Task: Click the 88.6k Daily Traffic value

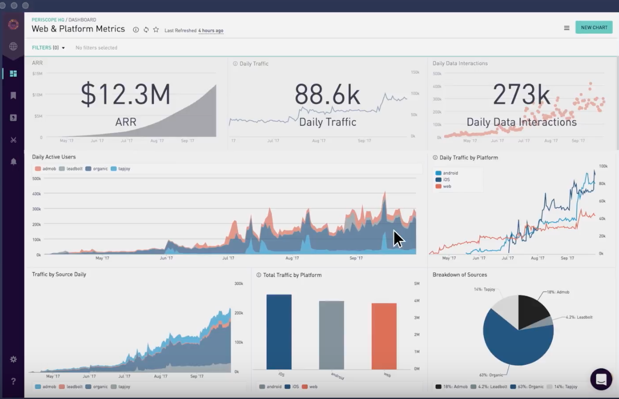Action: pos(327,95)
